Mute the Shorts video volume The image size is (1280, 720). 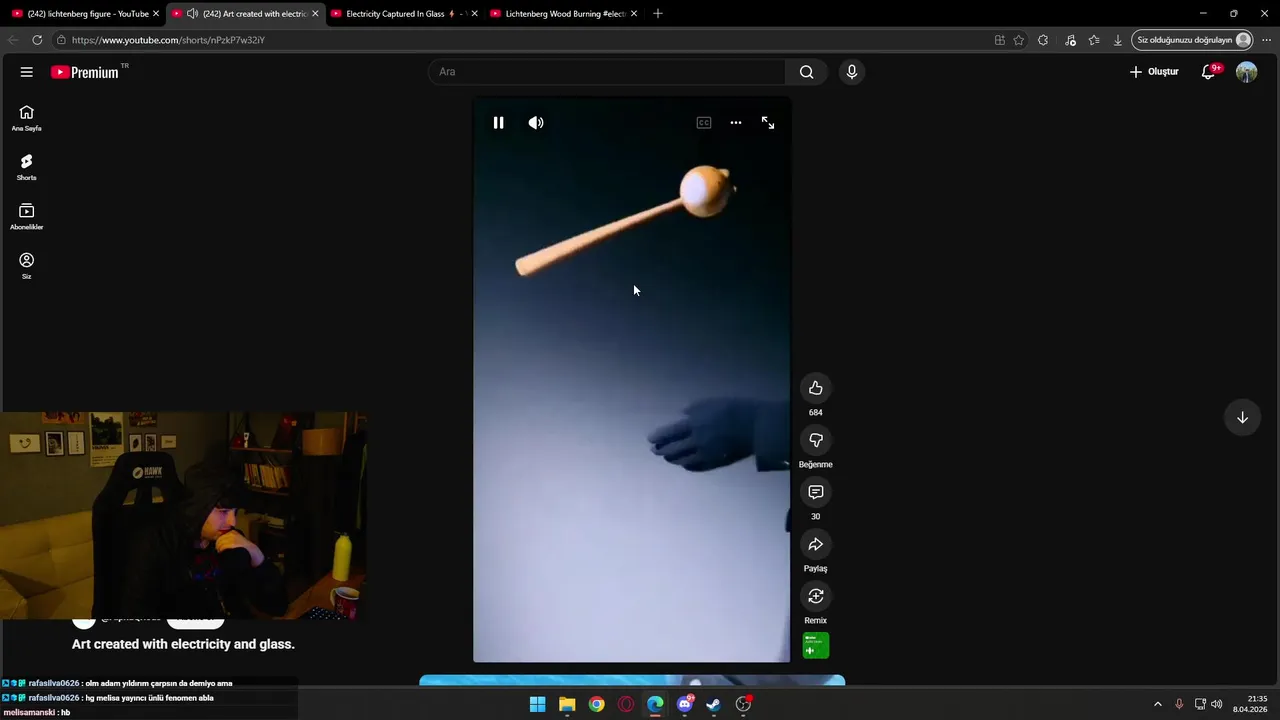click(536, 123)
